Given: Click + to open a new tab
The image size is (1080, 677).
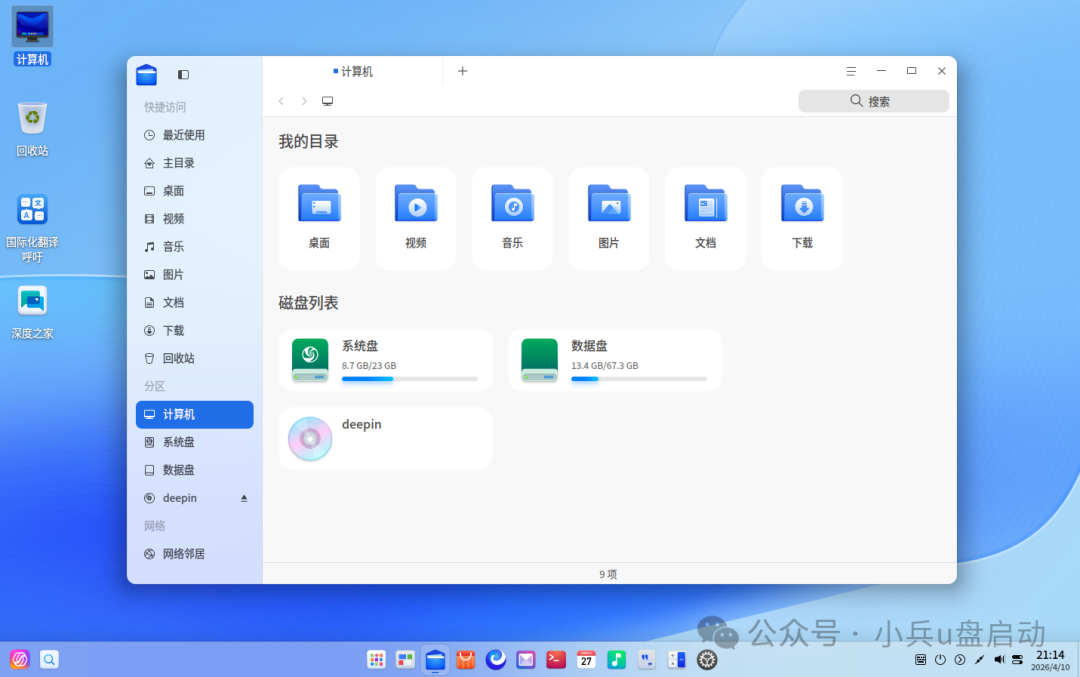Looking at the screenshot, I should (462, 71).
